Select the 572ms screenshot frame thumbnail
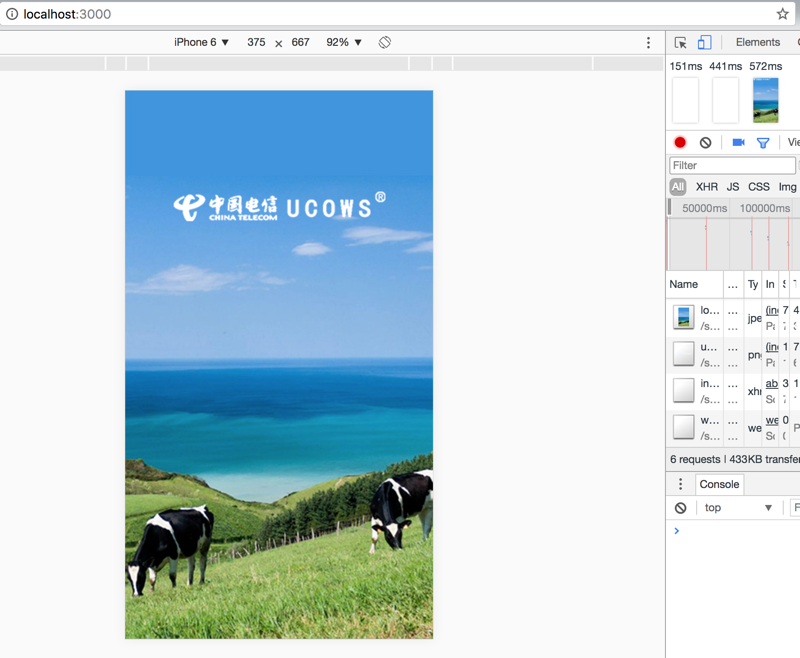Image resolution: width=800 pixels, height=658 pixels. point(765,100)
